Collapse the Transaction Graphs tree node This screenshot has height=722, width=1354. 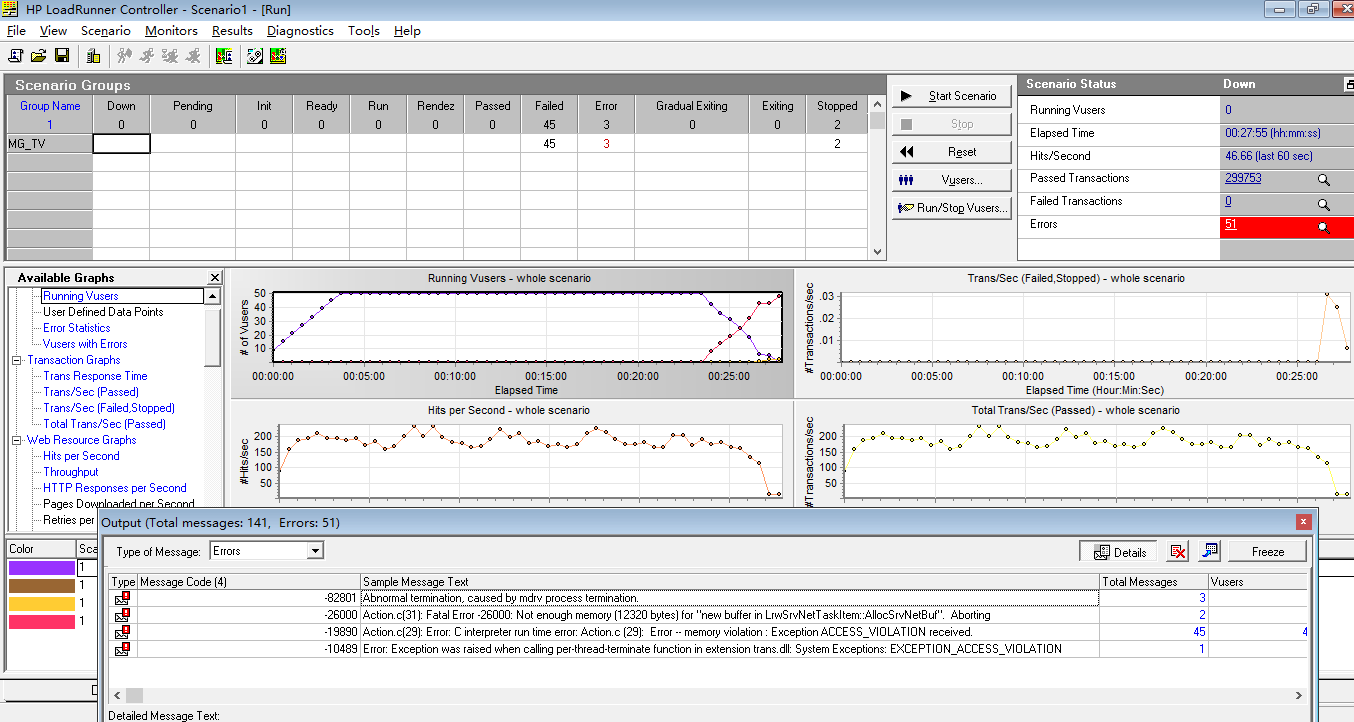click(17, 360)
